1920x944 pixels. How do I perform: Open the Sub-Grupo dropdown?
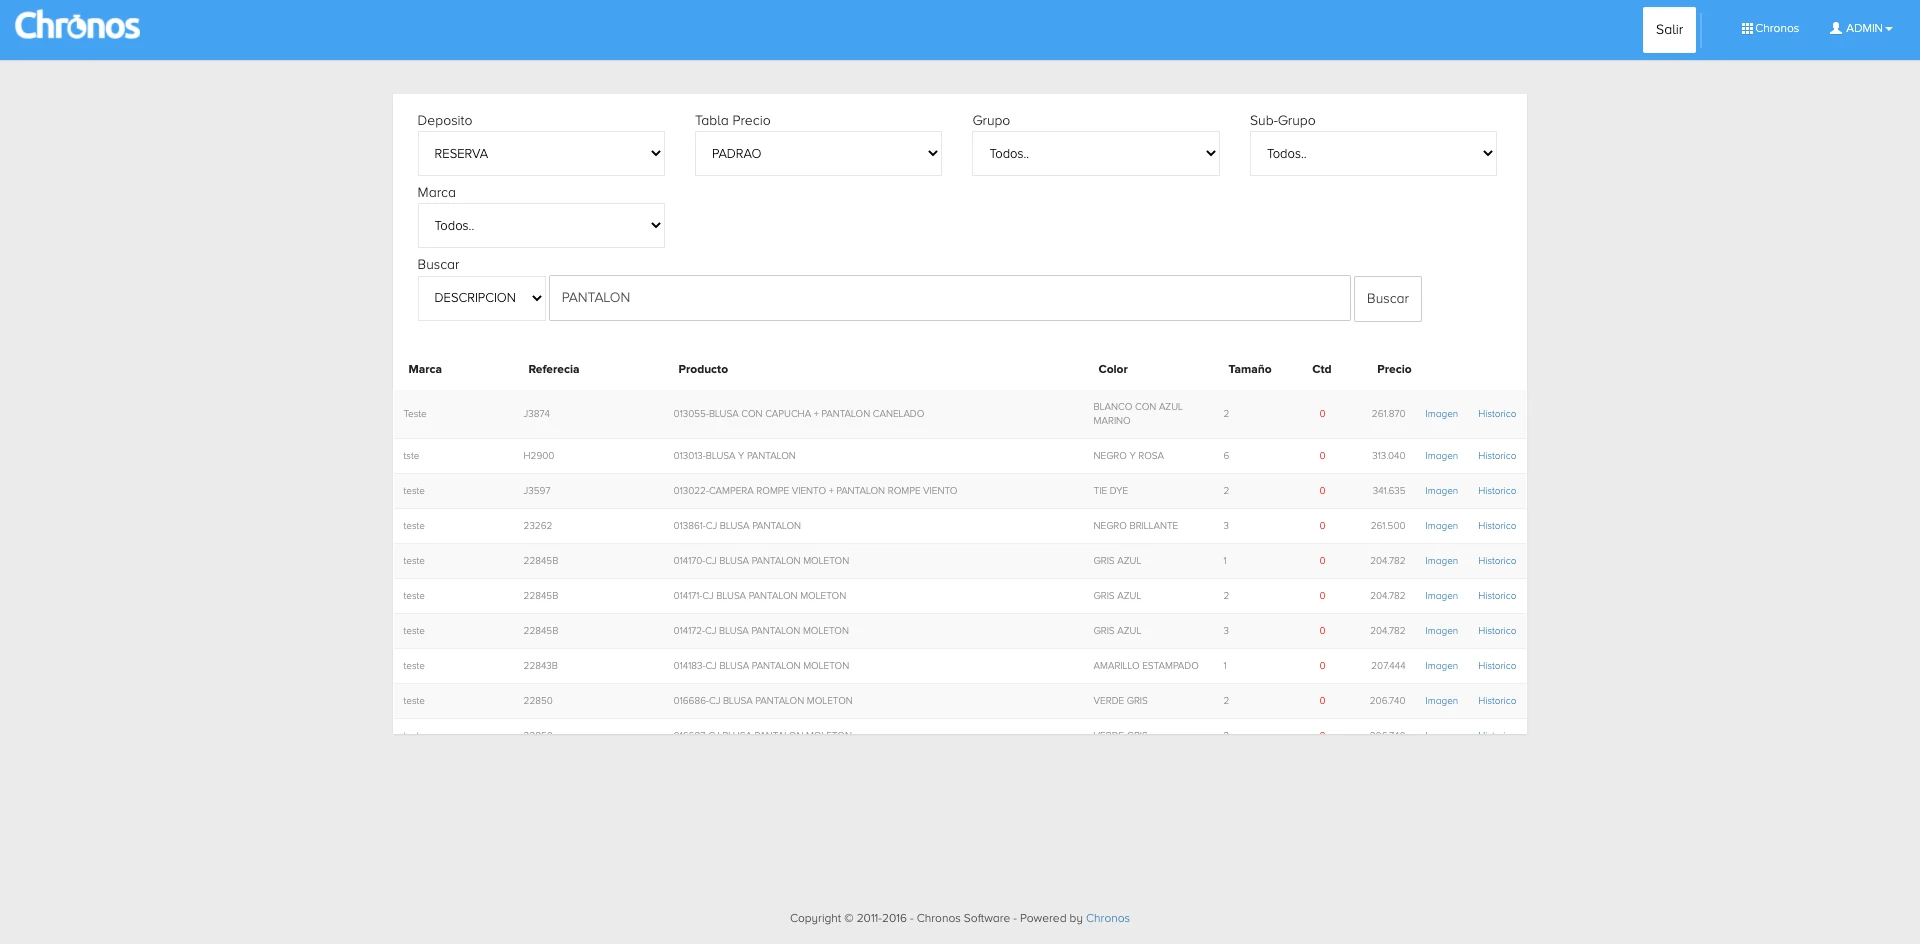1373,154
